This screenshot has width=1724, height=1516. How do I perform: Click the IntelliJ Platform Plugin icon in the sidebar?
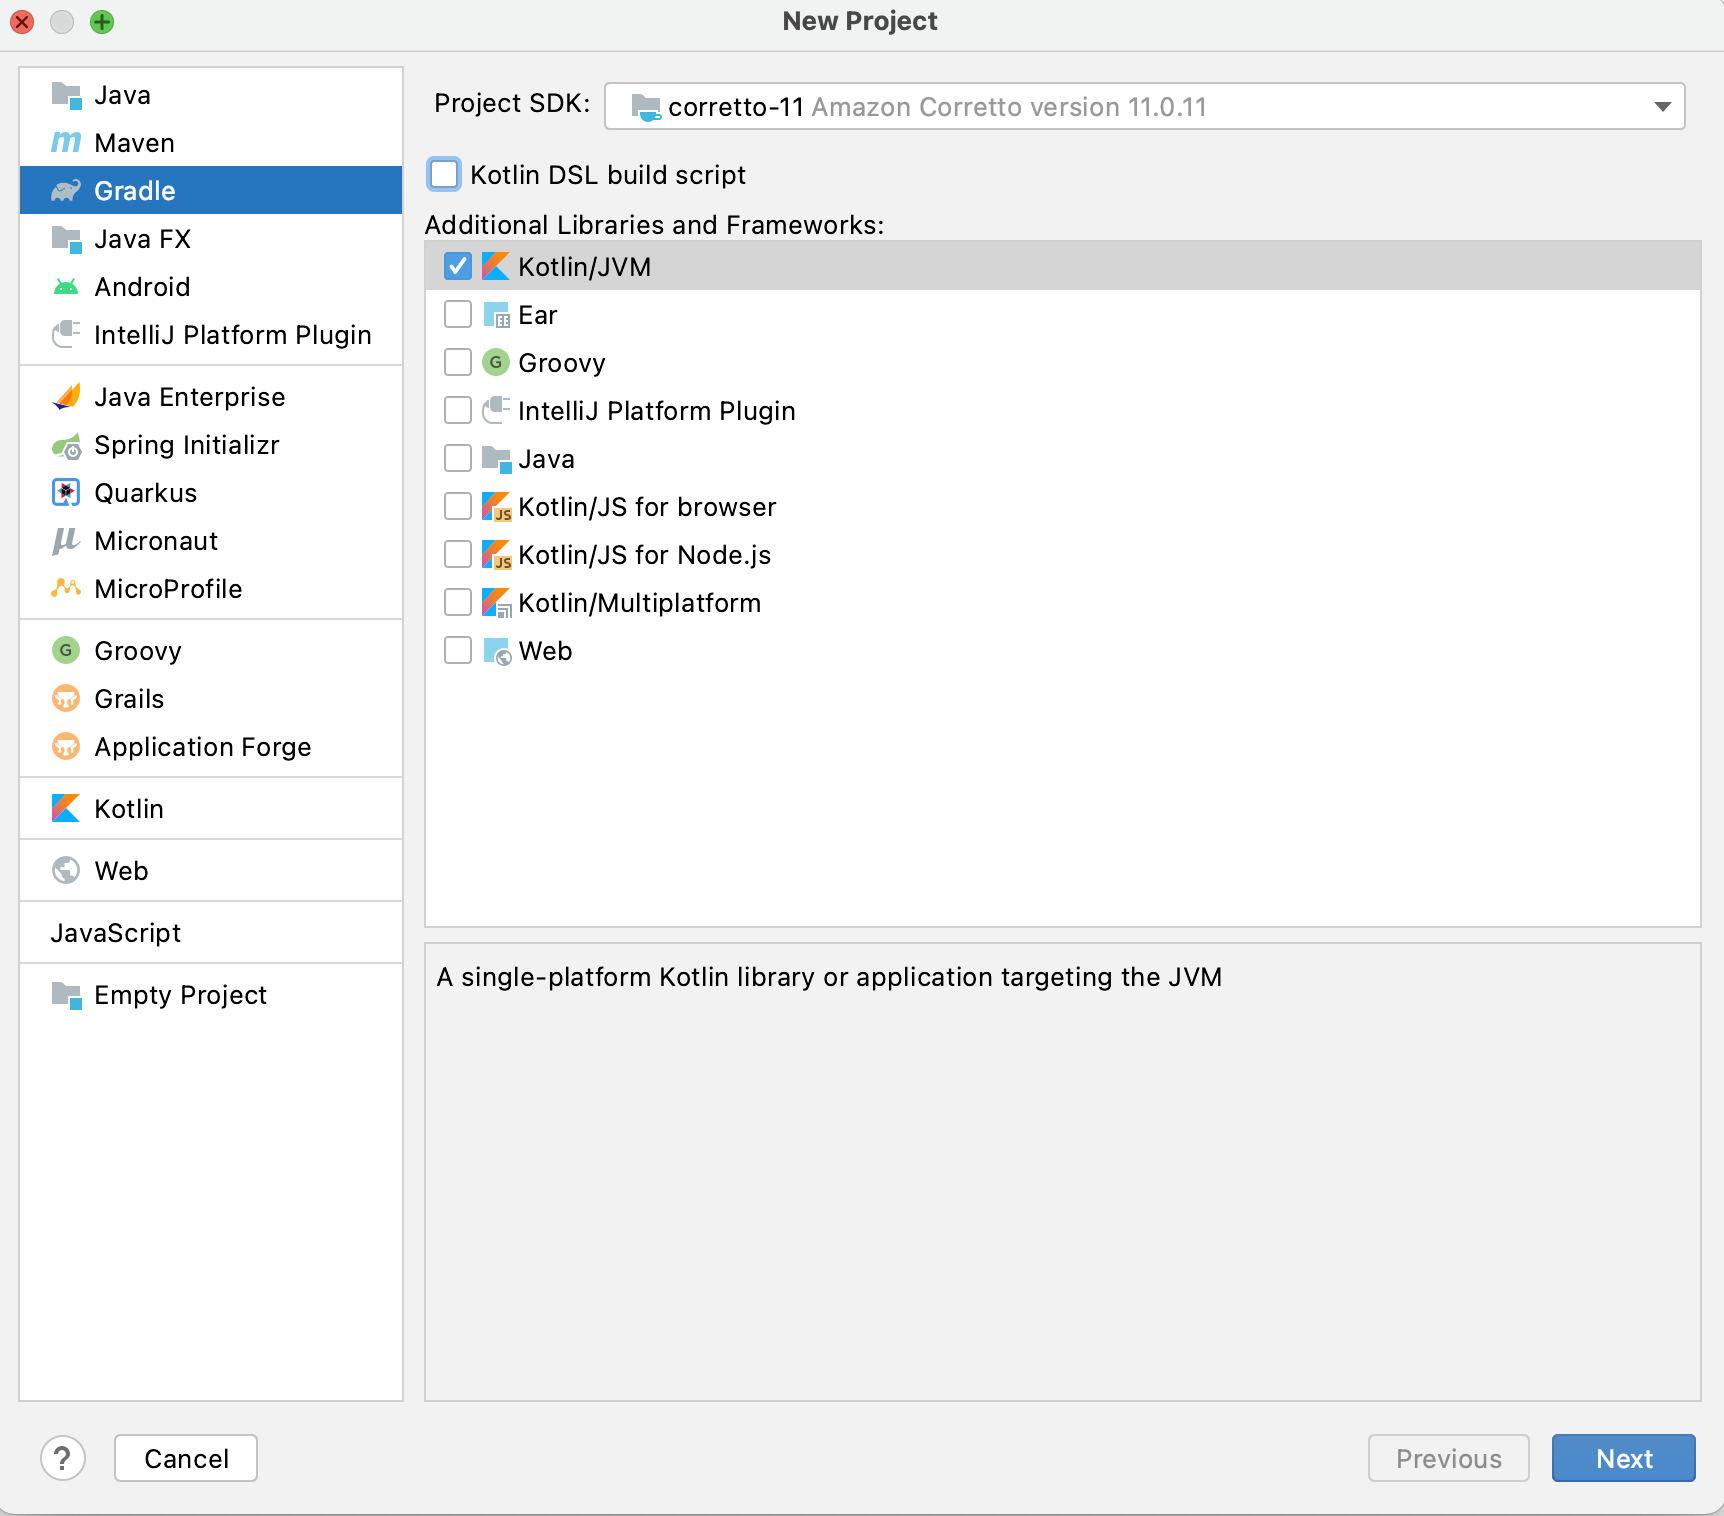click(66, 334)
